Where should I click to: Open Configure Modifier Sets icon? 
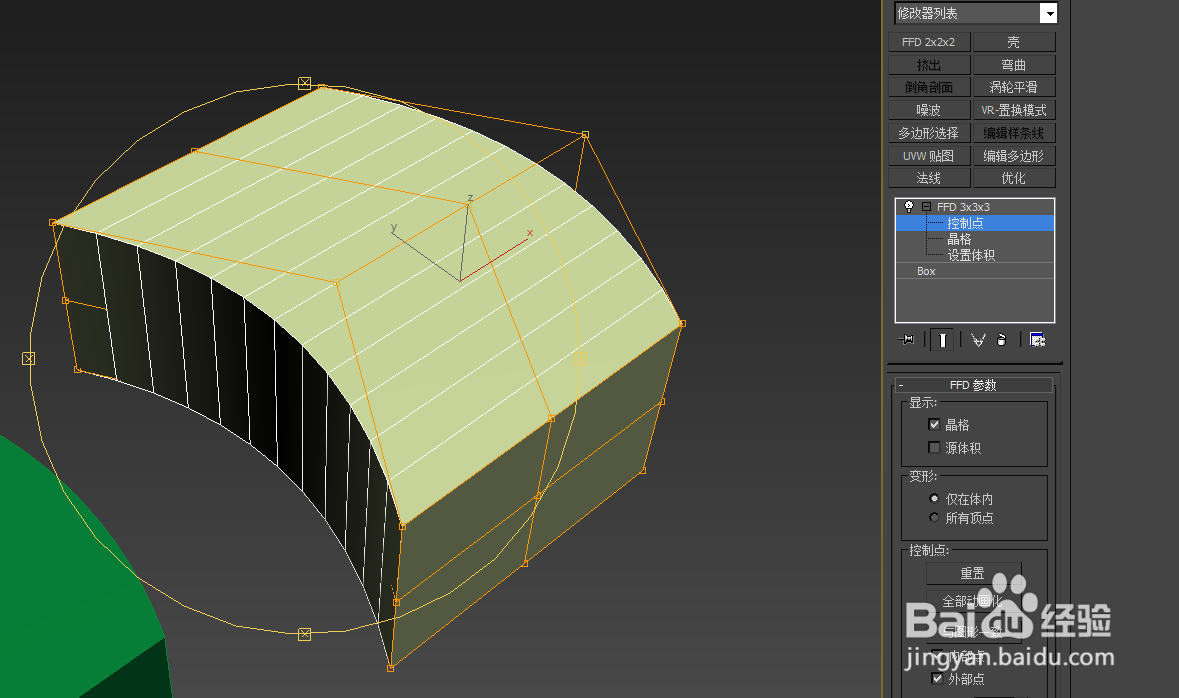1038,340
